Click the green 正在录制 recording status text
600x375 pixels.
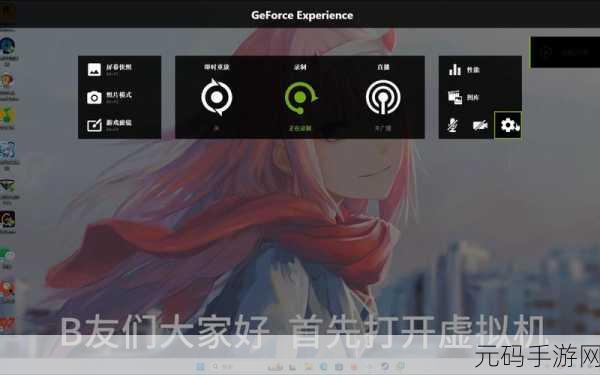pyautogui.click(x=300, y=128)
